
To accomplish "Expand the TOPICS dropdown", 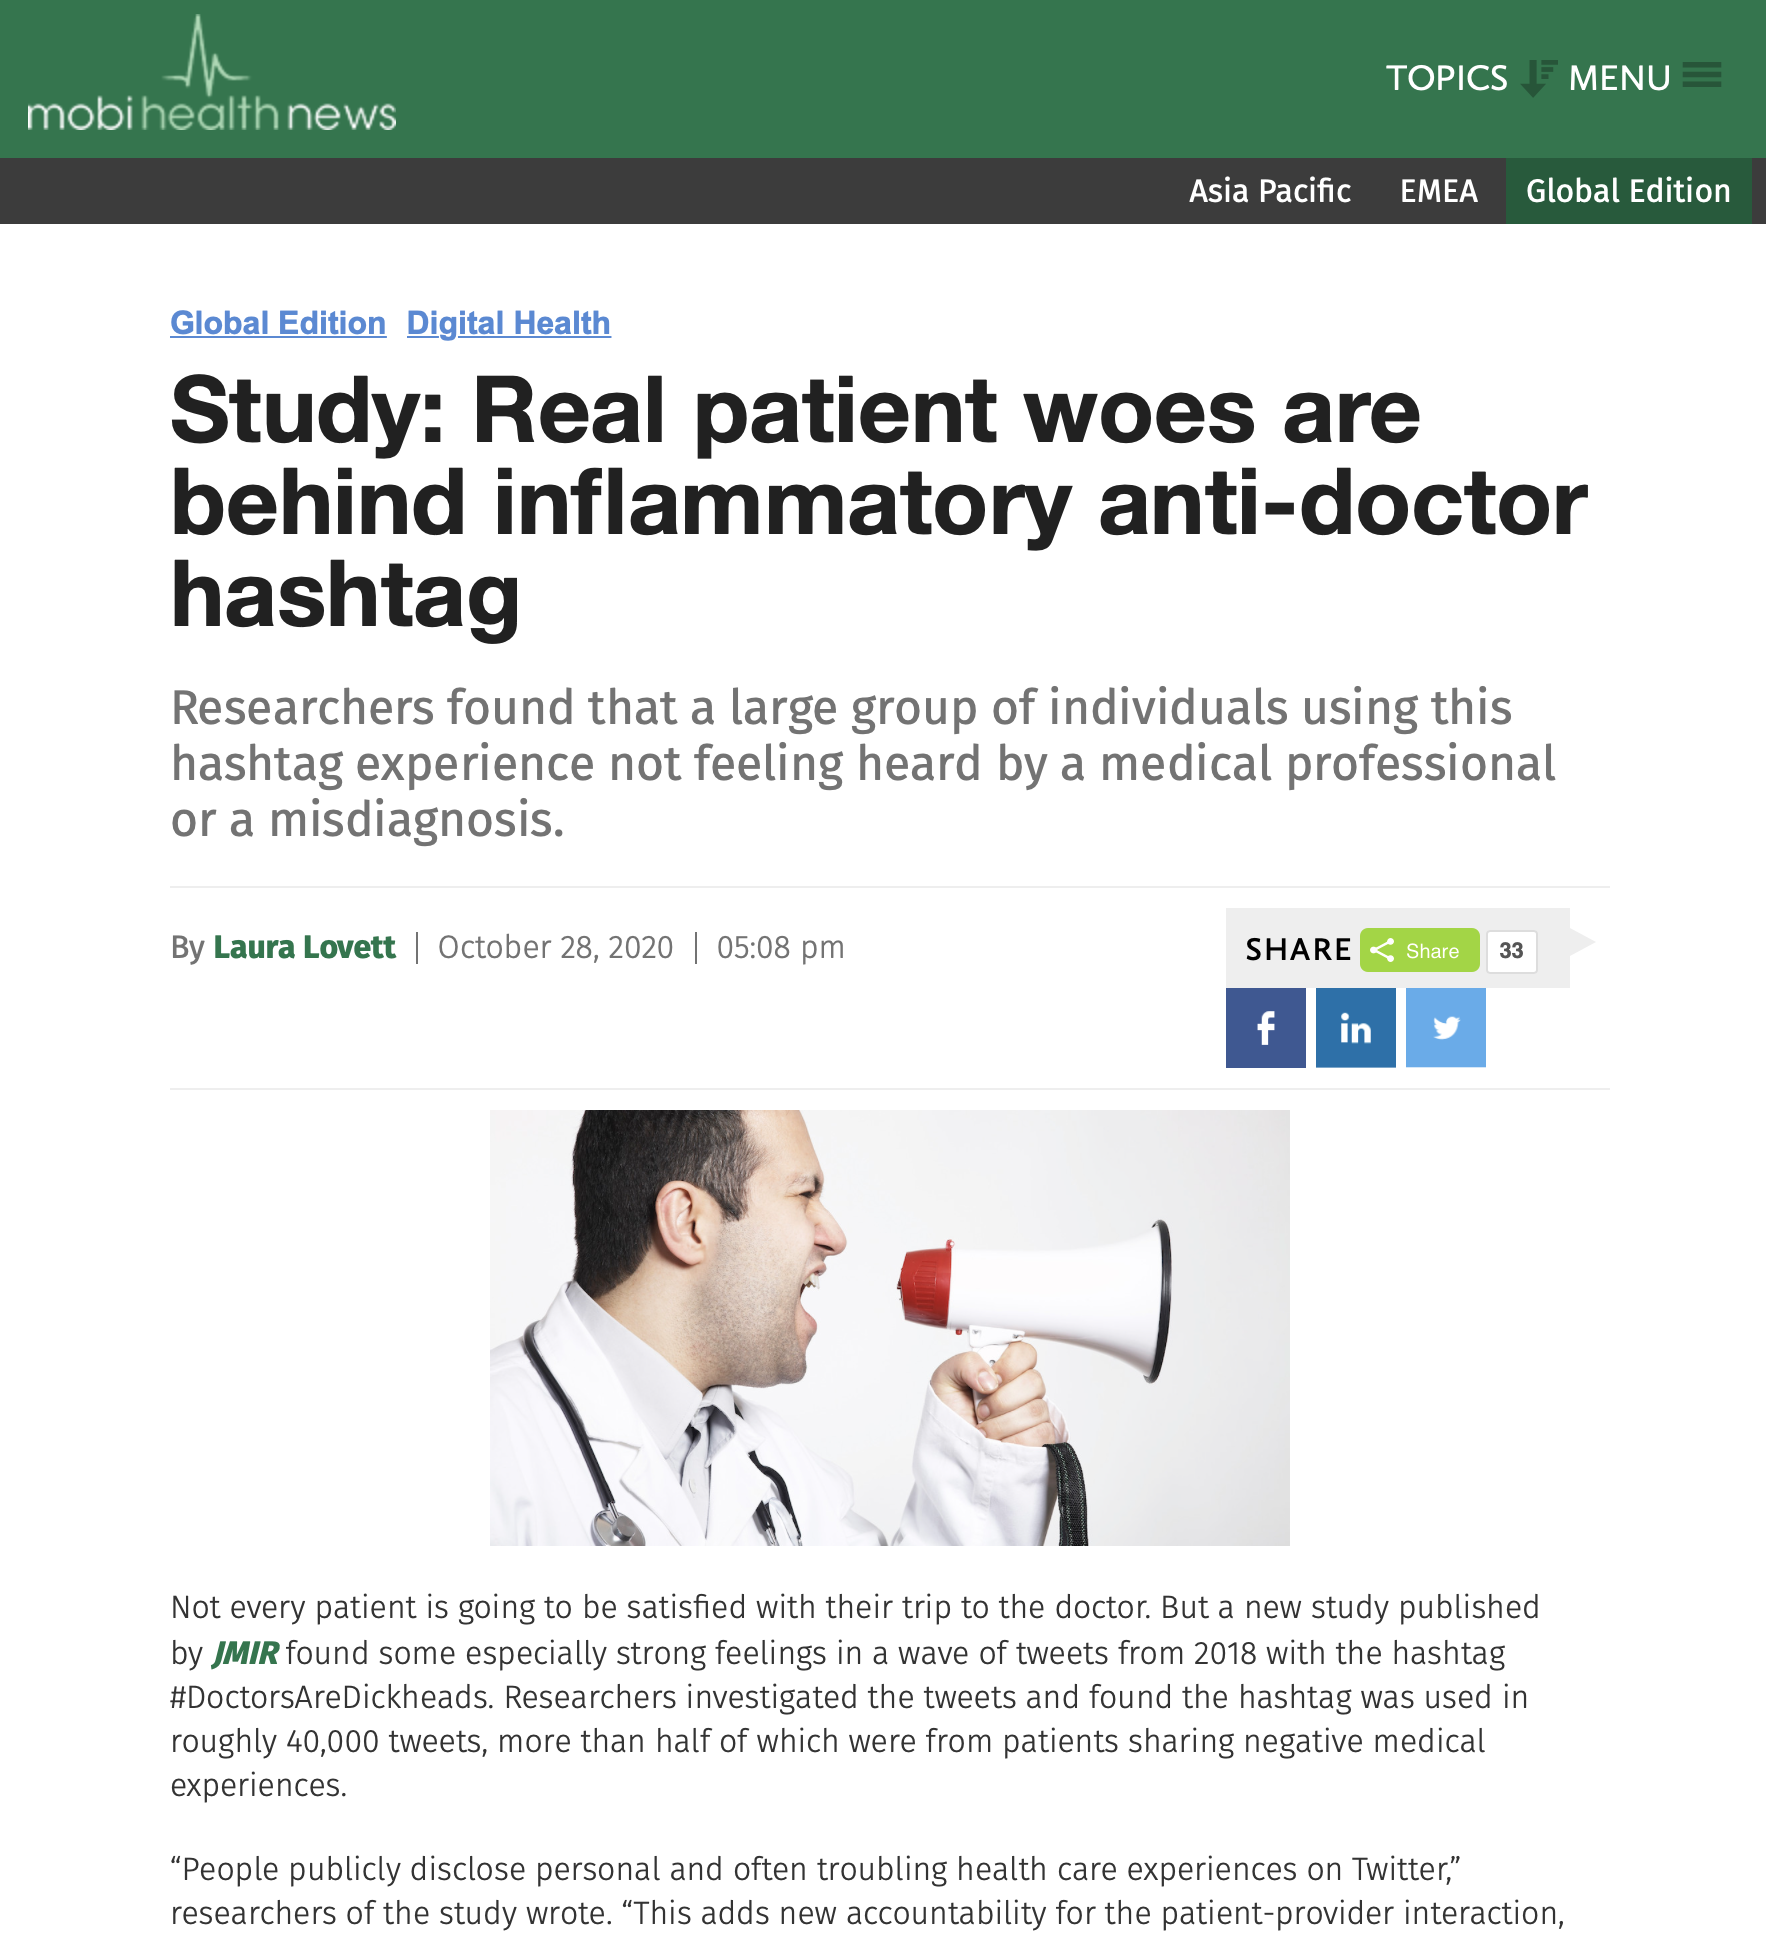I will point(1446,78).
